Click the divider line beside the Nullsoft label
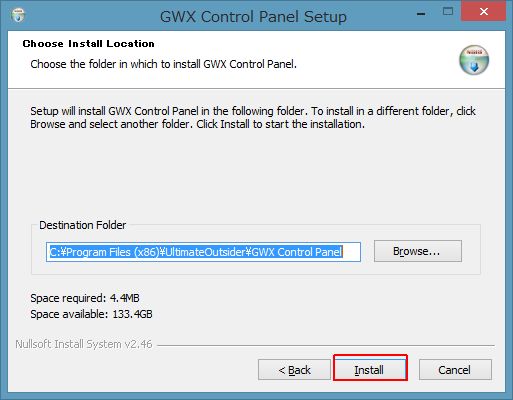Image resolution: width=513 pixels, height=400 pixels. (x=326, y=345)
